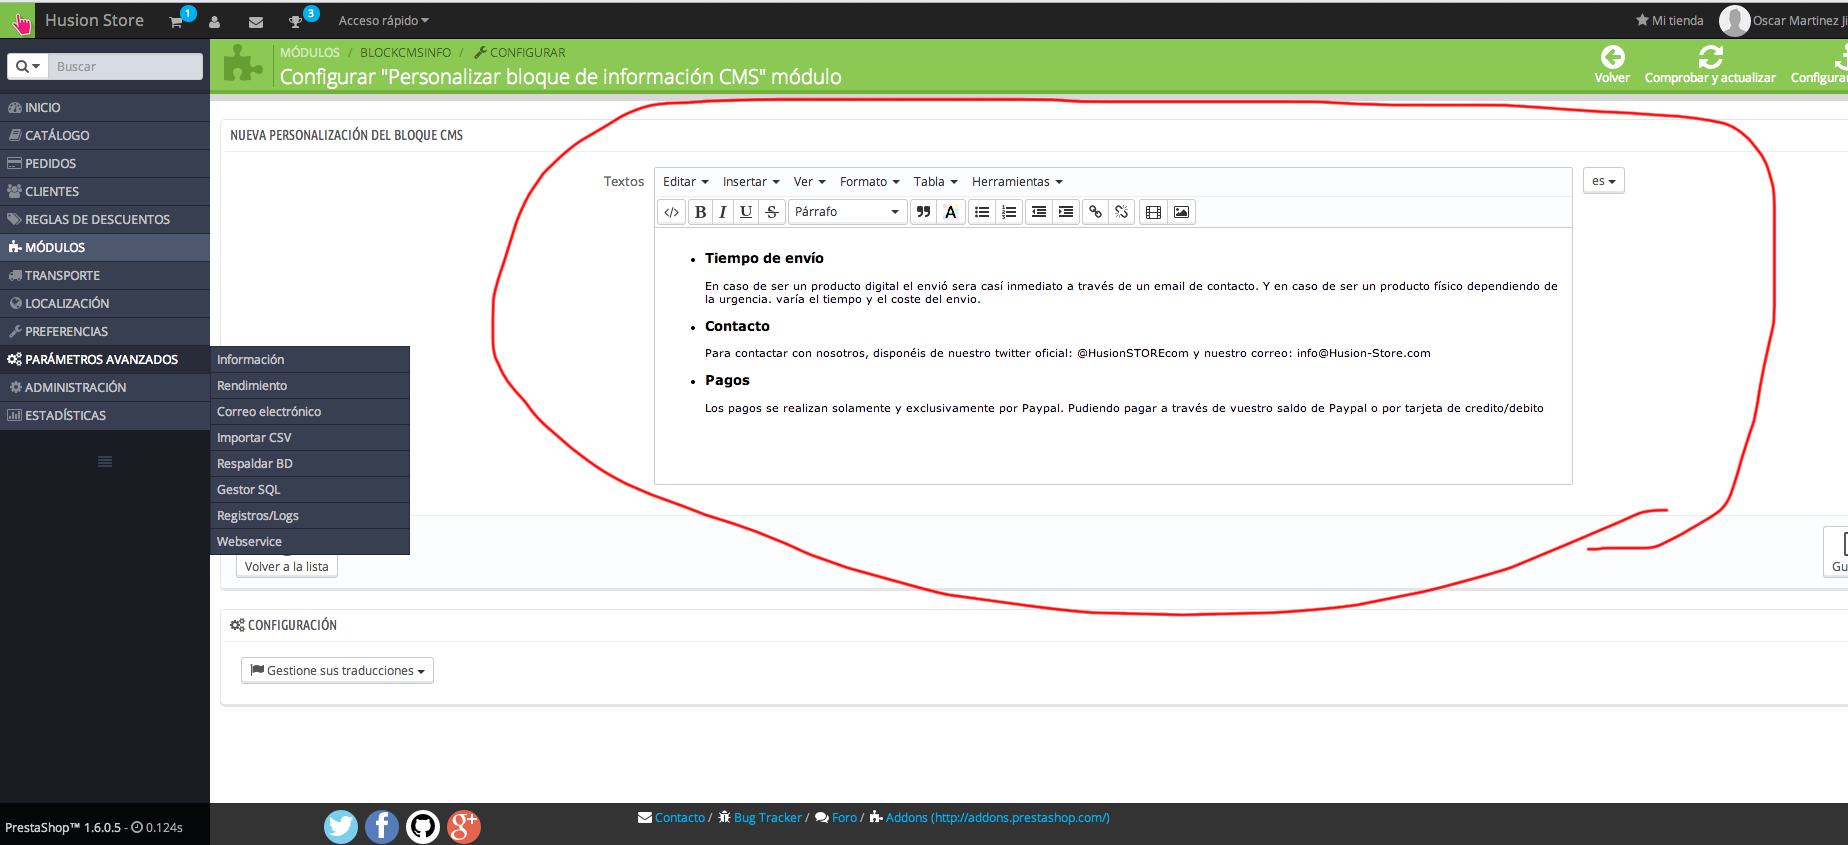The height and width of the screenshot is (845, 1848).
Task: Insert an image into the editor
Action: [x=1181, y=212]
